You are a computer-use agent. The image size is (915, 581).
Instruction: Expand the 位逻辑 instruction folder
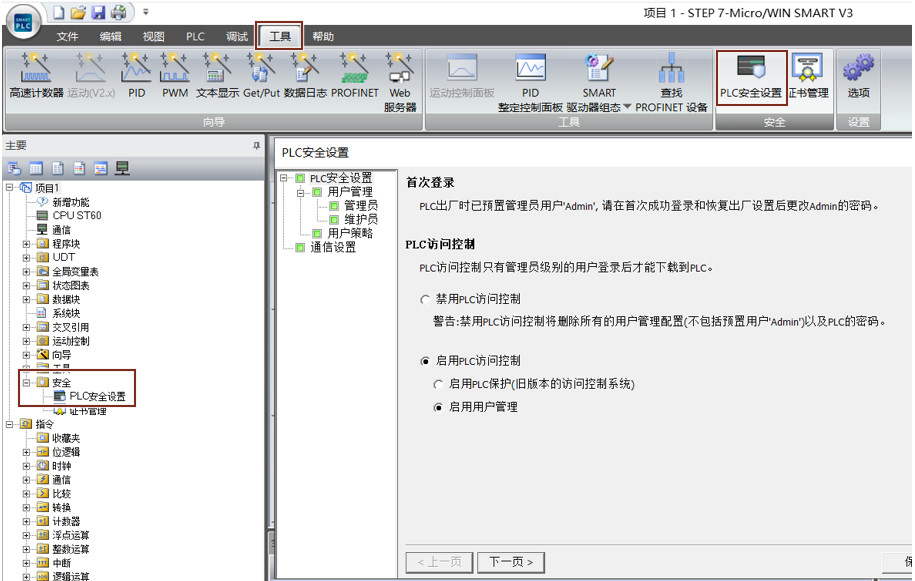coord(27,452)
